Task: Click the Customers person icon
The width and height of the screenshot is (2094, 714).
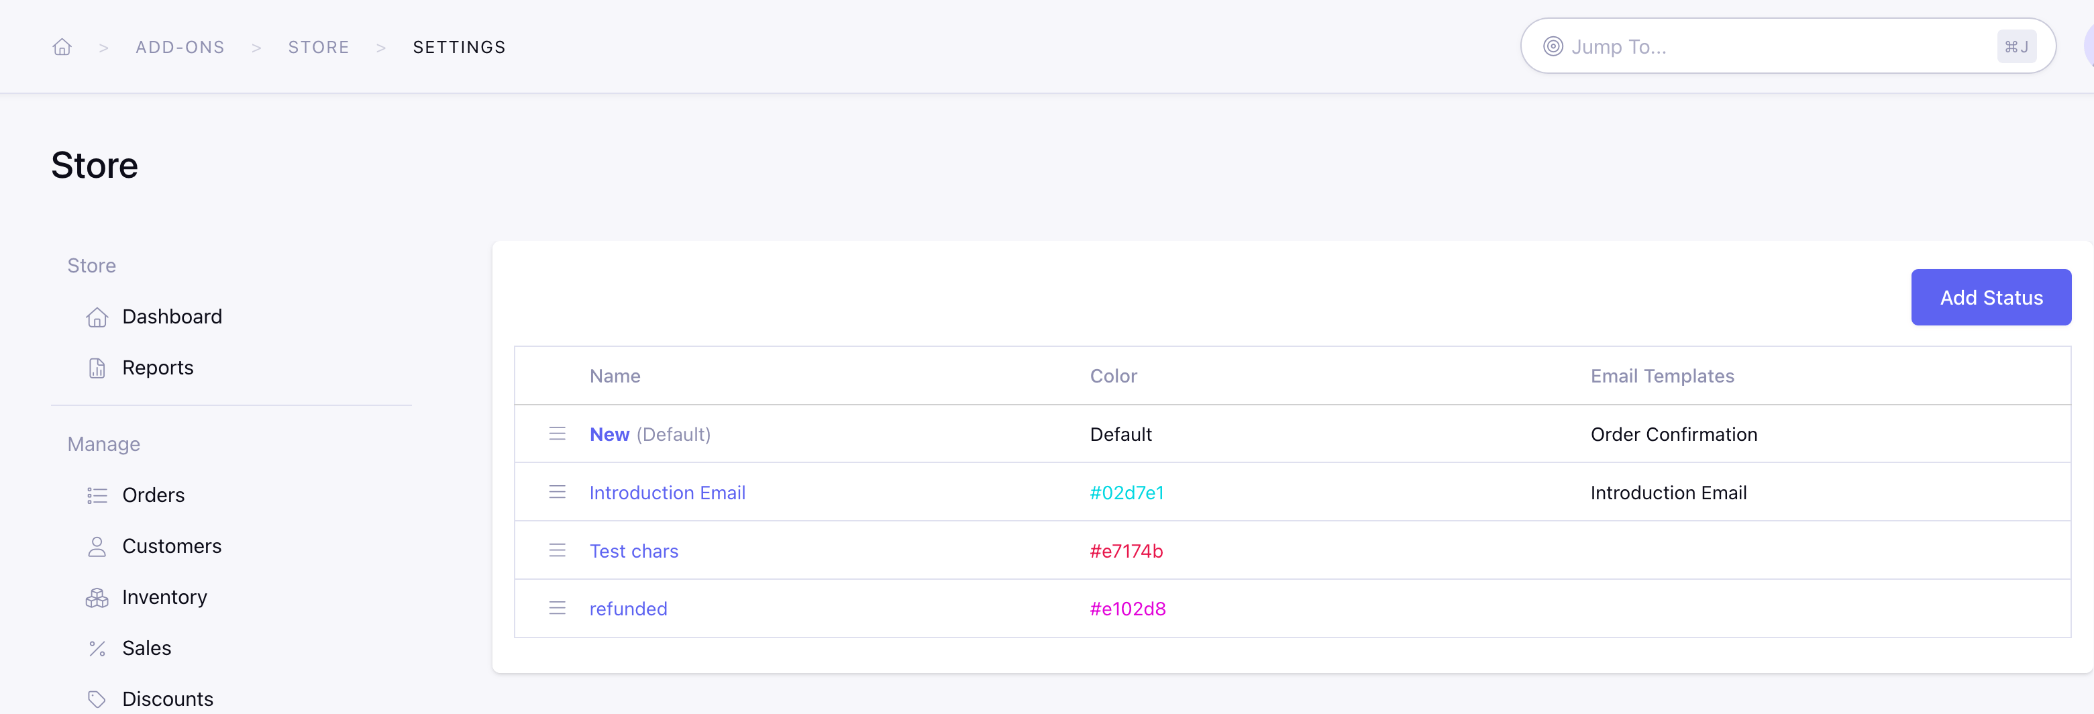Action: pyautogui.click(x=97, y=546)
